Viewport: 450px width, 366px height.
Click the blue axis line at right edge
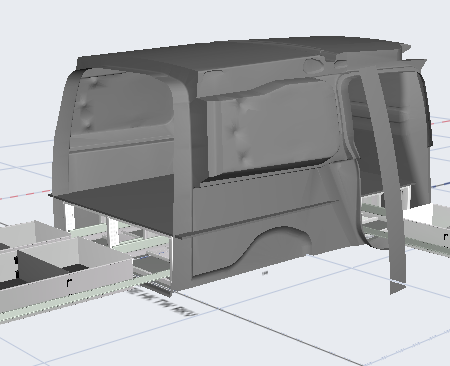(442, 185)
